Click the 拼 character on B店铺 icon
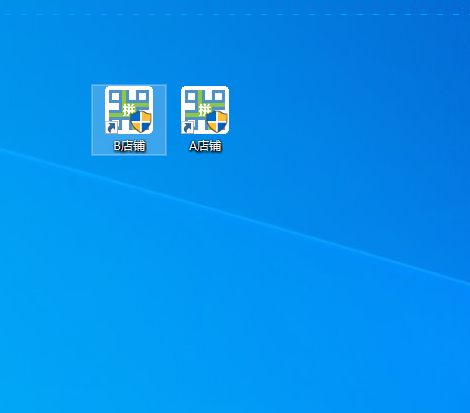 (x=128, y=110)
